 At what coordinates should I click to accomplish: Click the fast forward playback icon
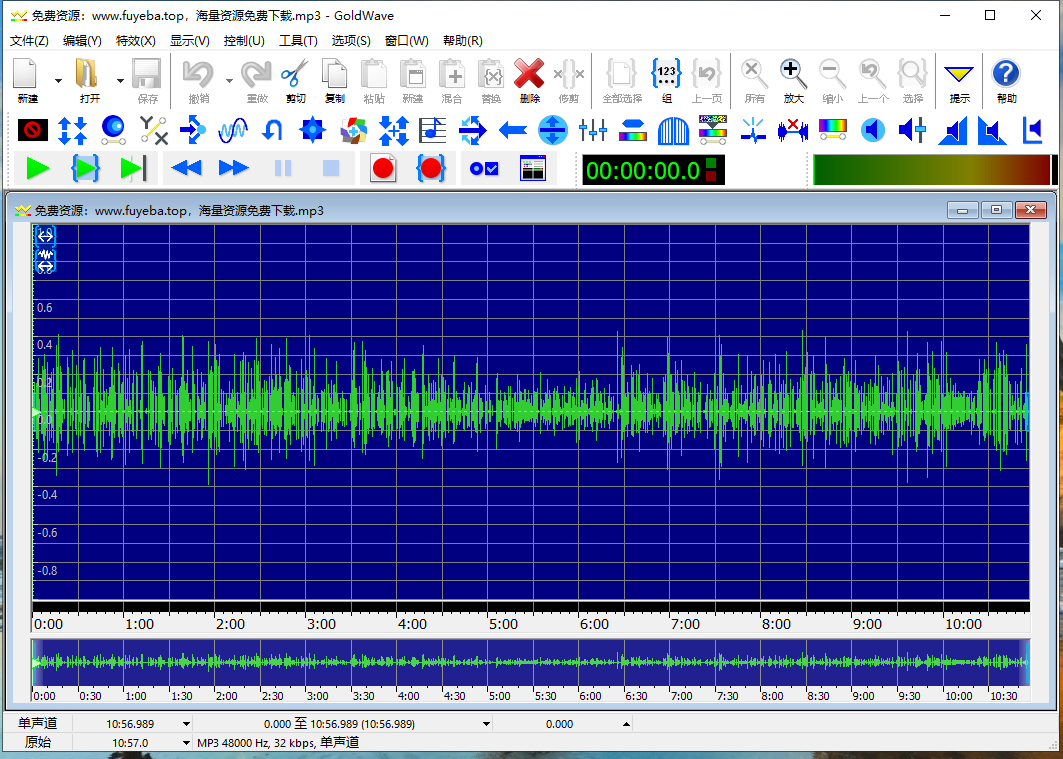point(233,168)
